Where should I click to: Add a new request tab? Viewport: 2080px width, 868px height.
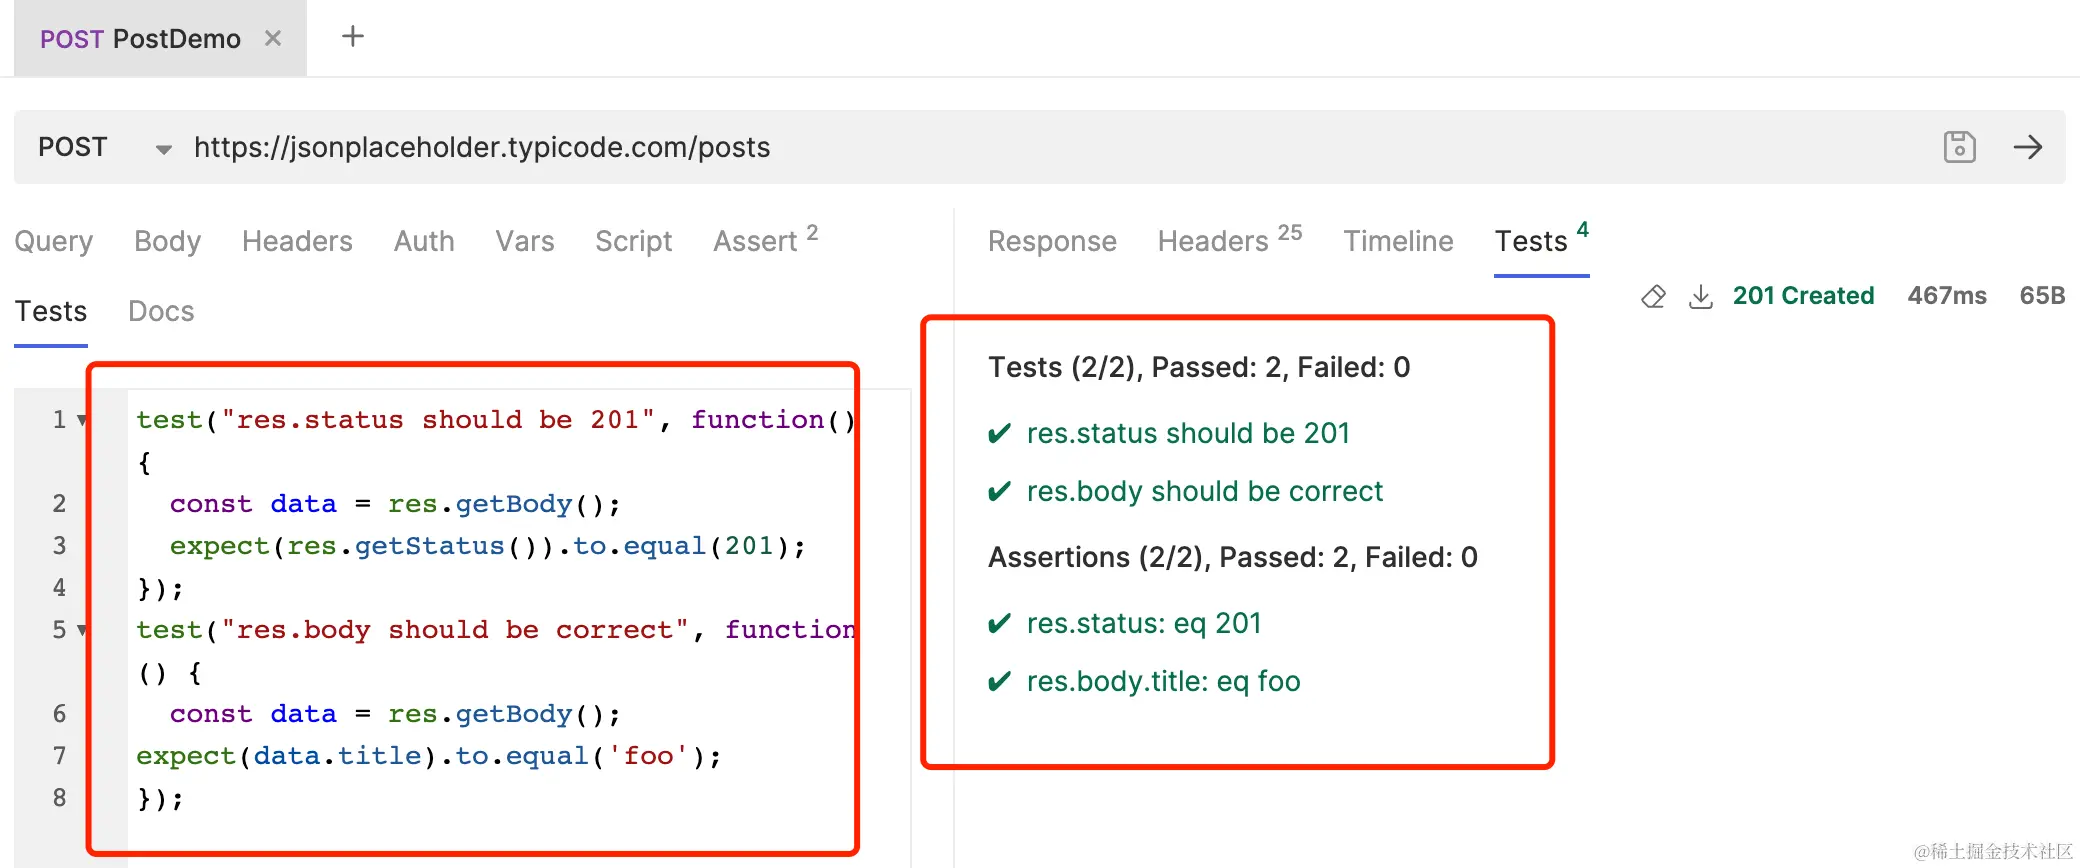(352, 37)
